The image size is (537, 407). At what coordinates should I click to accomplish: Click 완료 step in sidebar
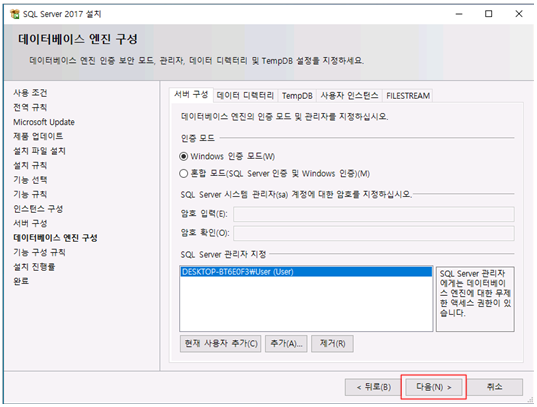point(21,281)
